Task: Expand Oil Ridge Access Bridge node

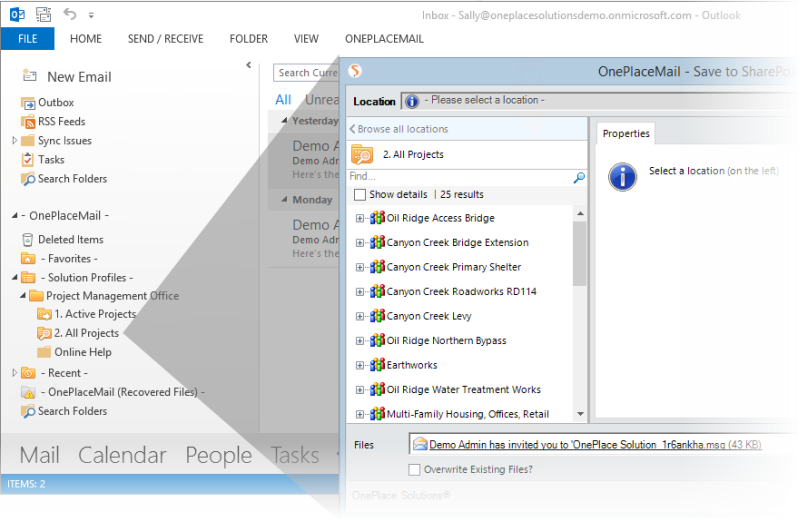Action: click(x=360, y=218)
